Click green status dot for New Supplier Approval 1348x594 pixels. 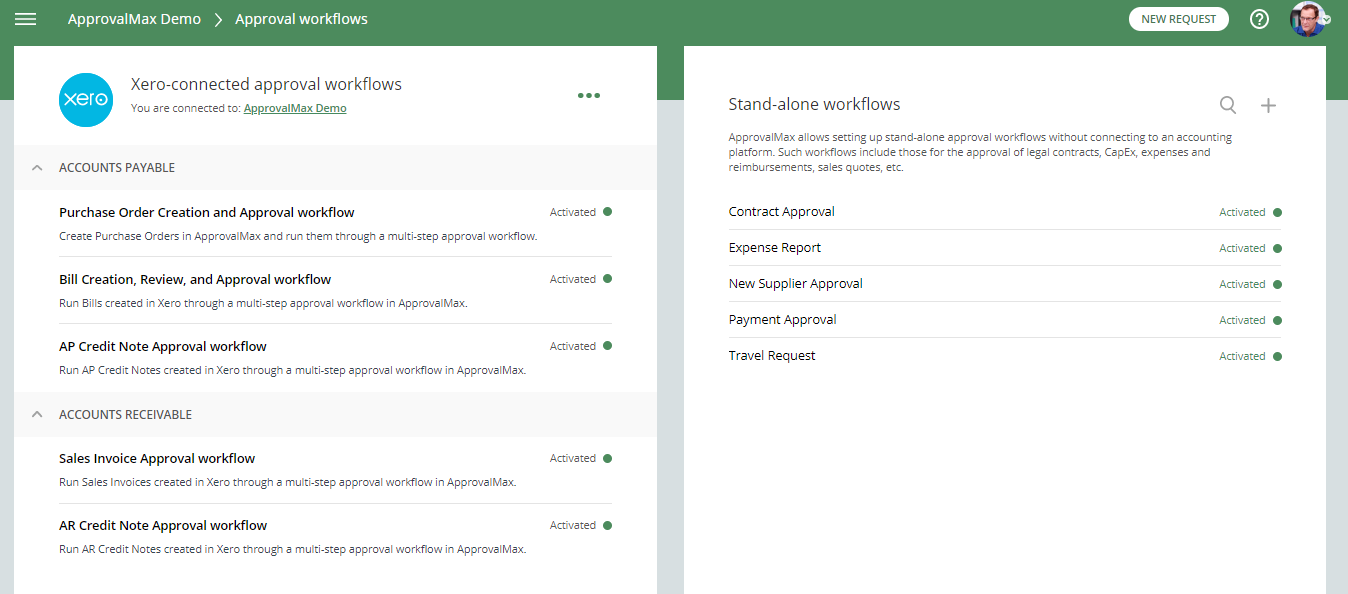[1277, 284]
